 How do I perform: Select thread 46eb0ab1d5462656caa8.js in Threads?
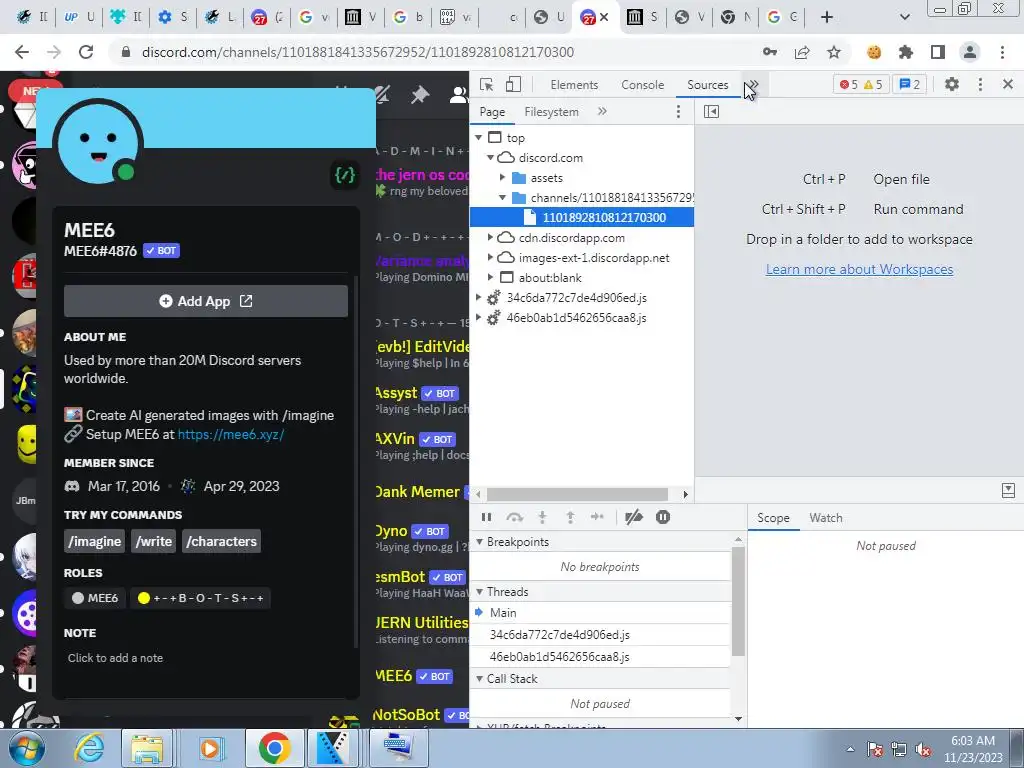(x=600, y=657)
